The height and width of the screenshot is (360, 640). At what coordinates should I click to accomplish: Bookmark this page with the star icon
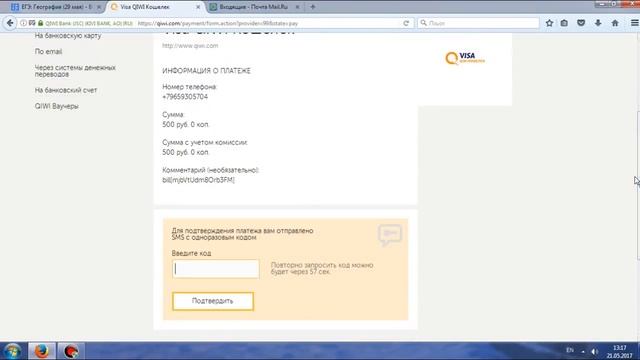(549, 23)
